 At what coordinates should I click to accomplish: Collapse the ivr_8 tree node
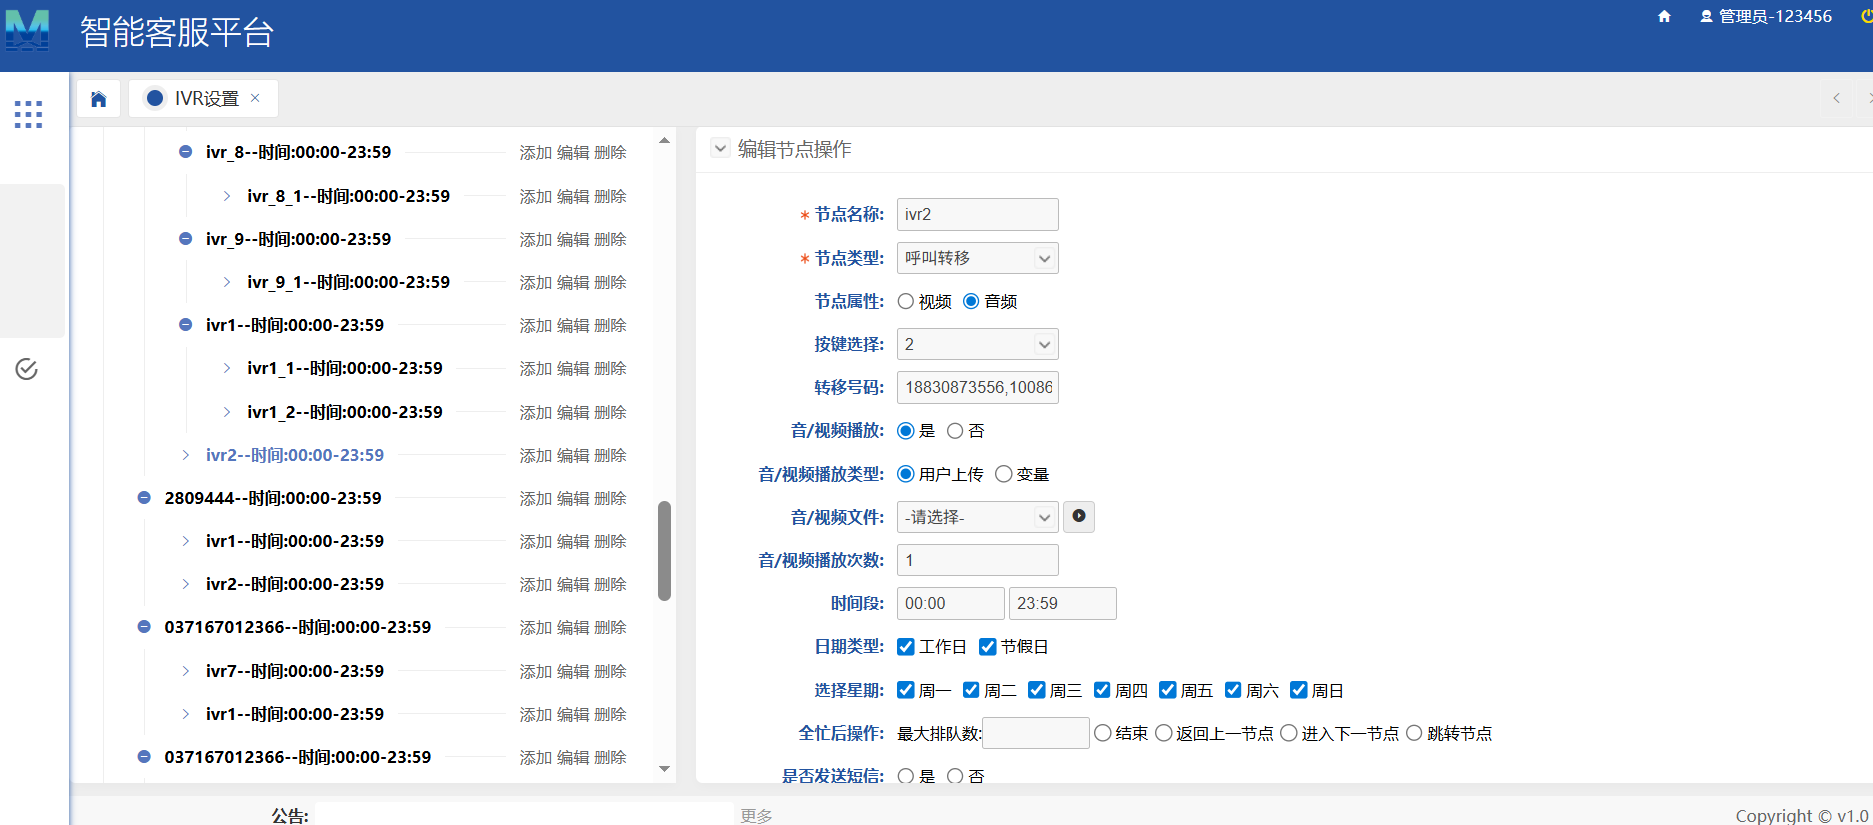pyautogui.click(x=185, y=152)
